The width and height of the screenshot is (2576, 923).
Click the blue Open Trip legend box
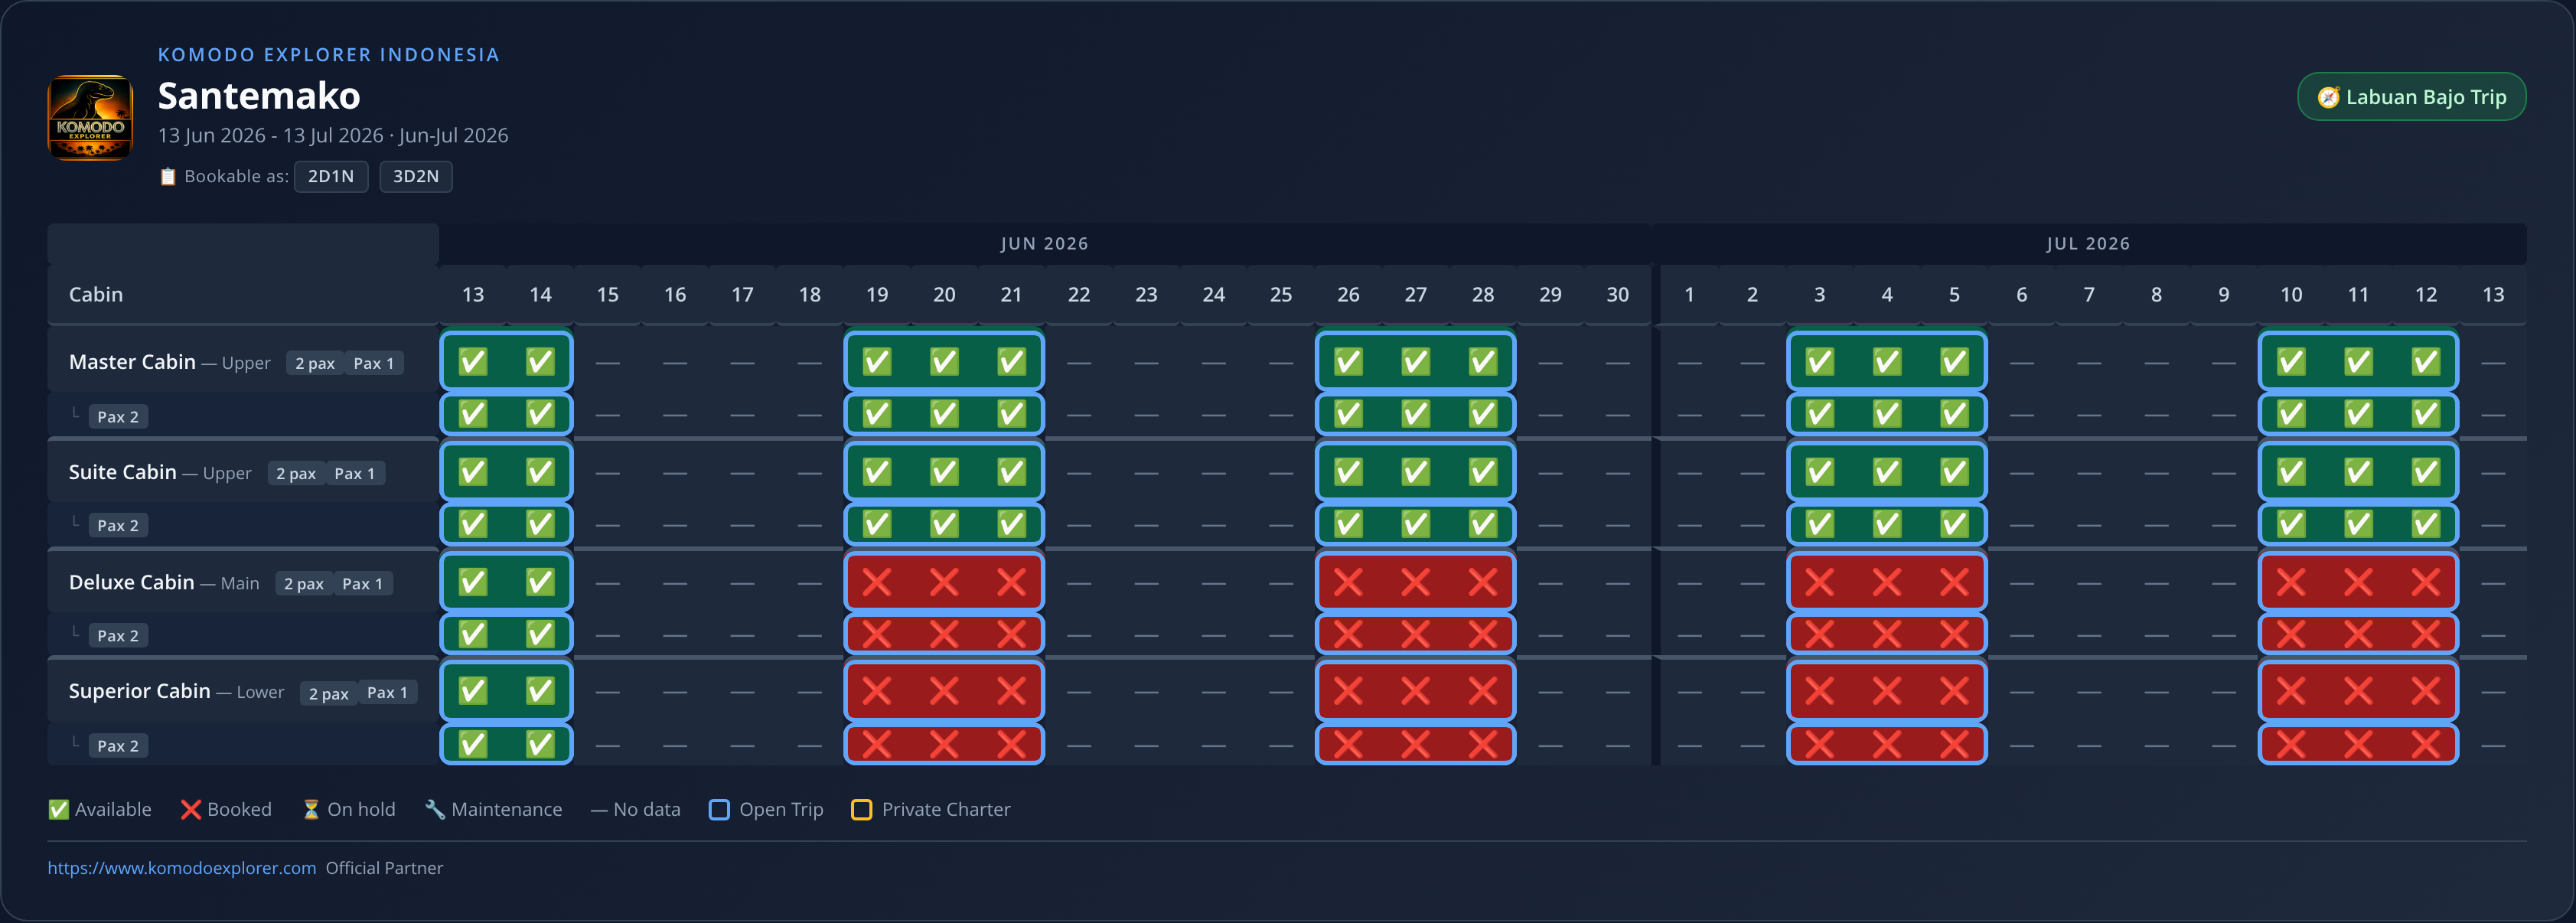(719, 810)
